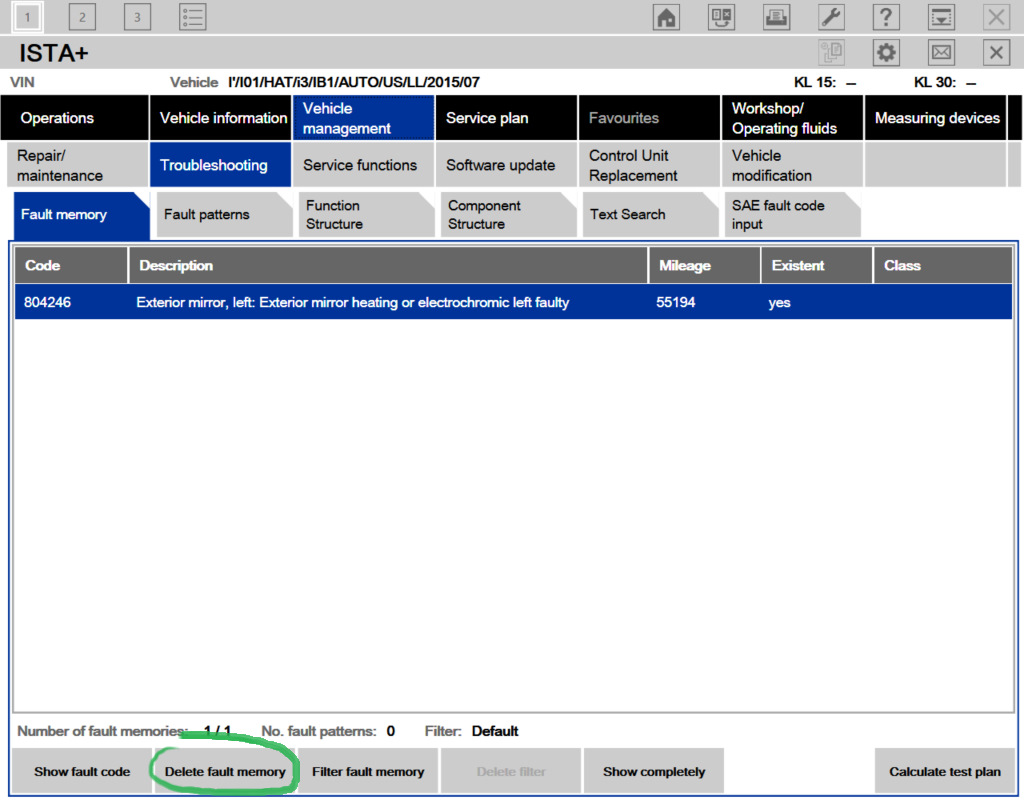Click the printer icon in top toolbar
Viewport: 1024px width, 800px height.
click(x=776, y=17)
